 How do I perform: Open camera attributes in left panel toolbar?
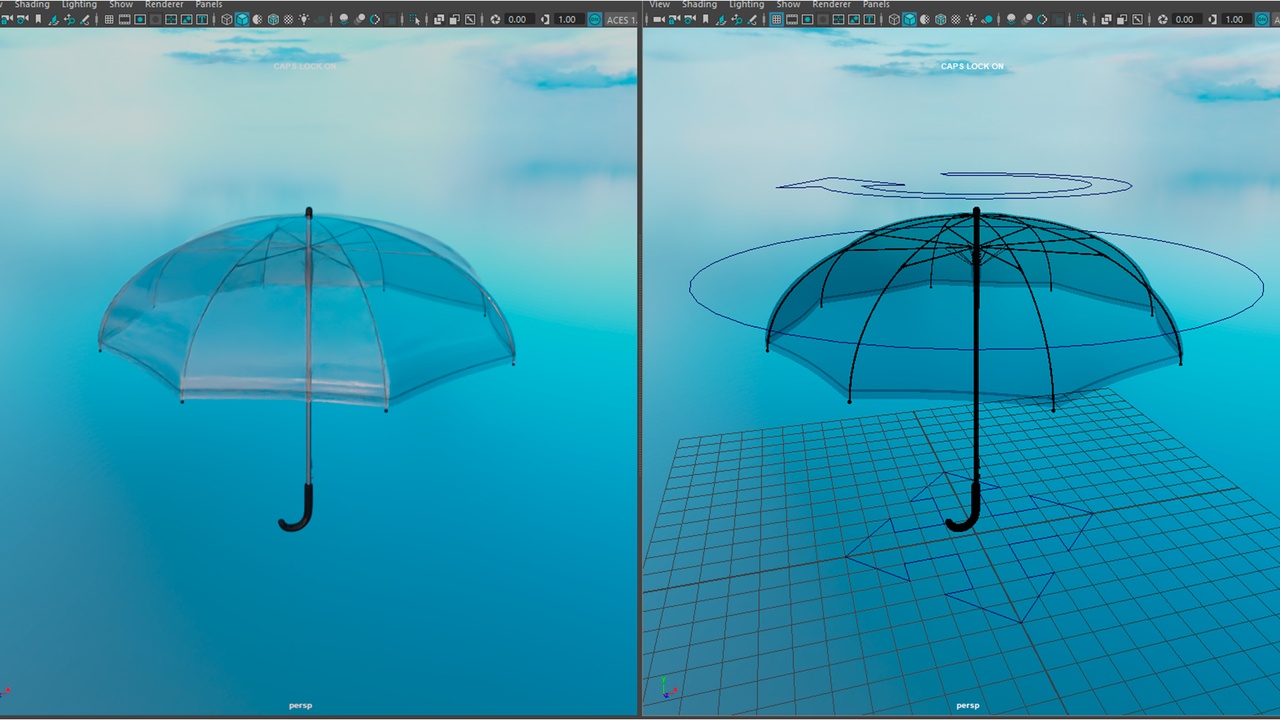pyautogui.click(x=22, y=19)
